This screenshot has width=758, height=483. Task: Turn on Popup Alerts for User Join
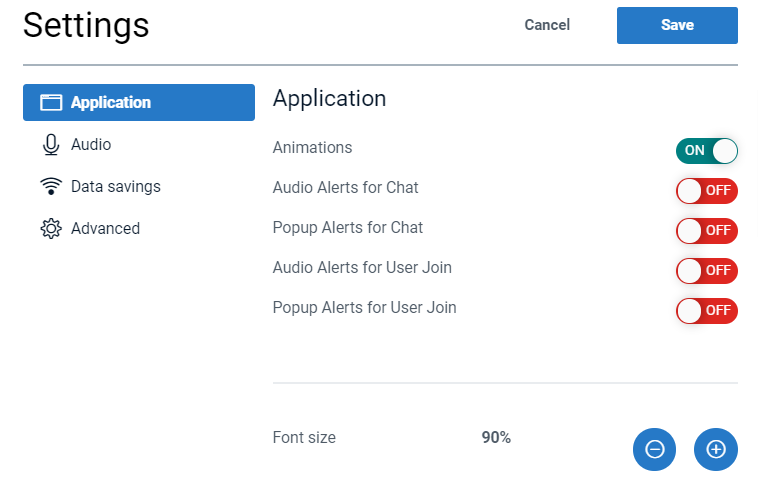(706, 311)
